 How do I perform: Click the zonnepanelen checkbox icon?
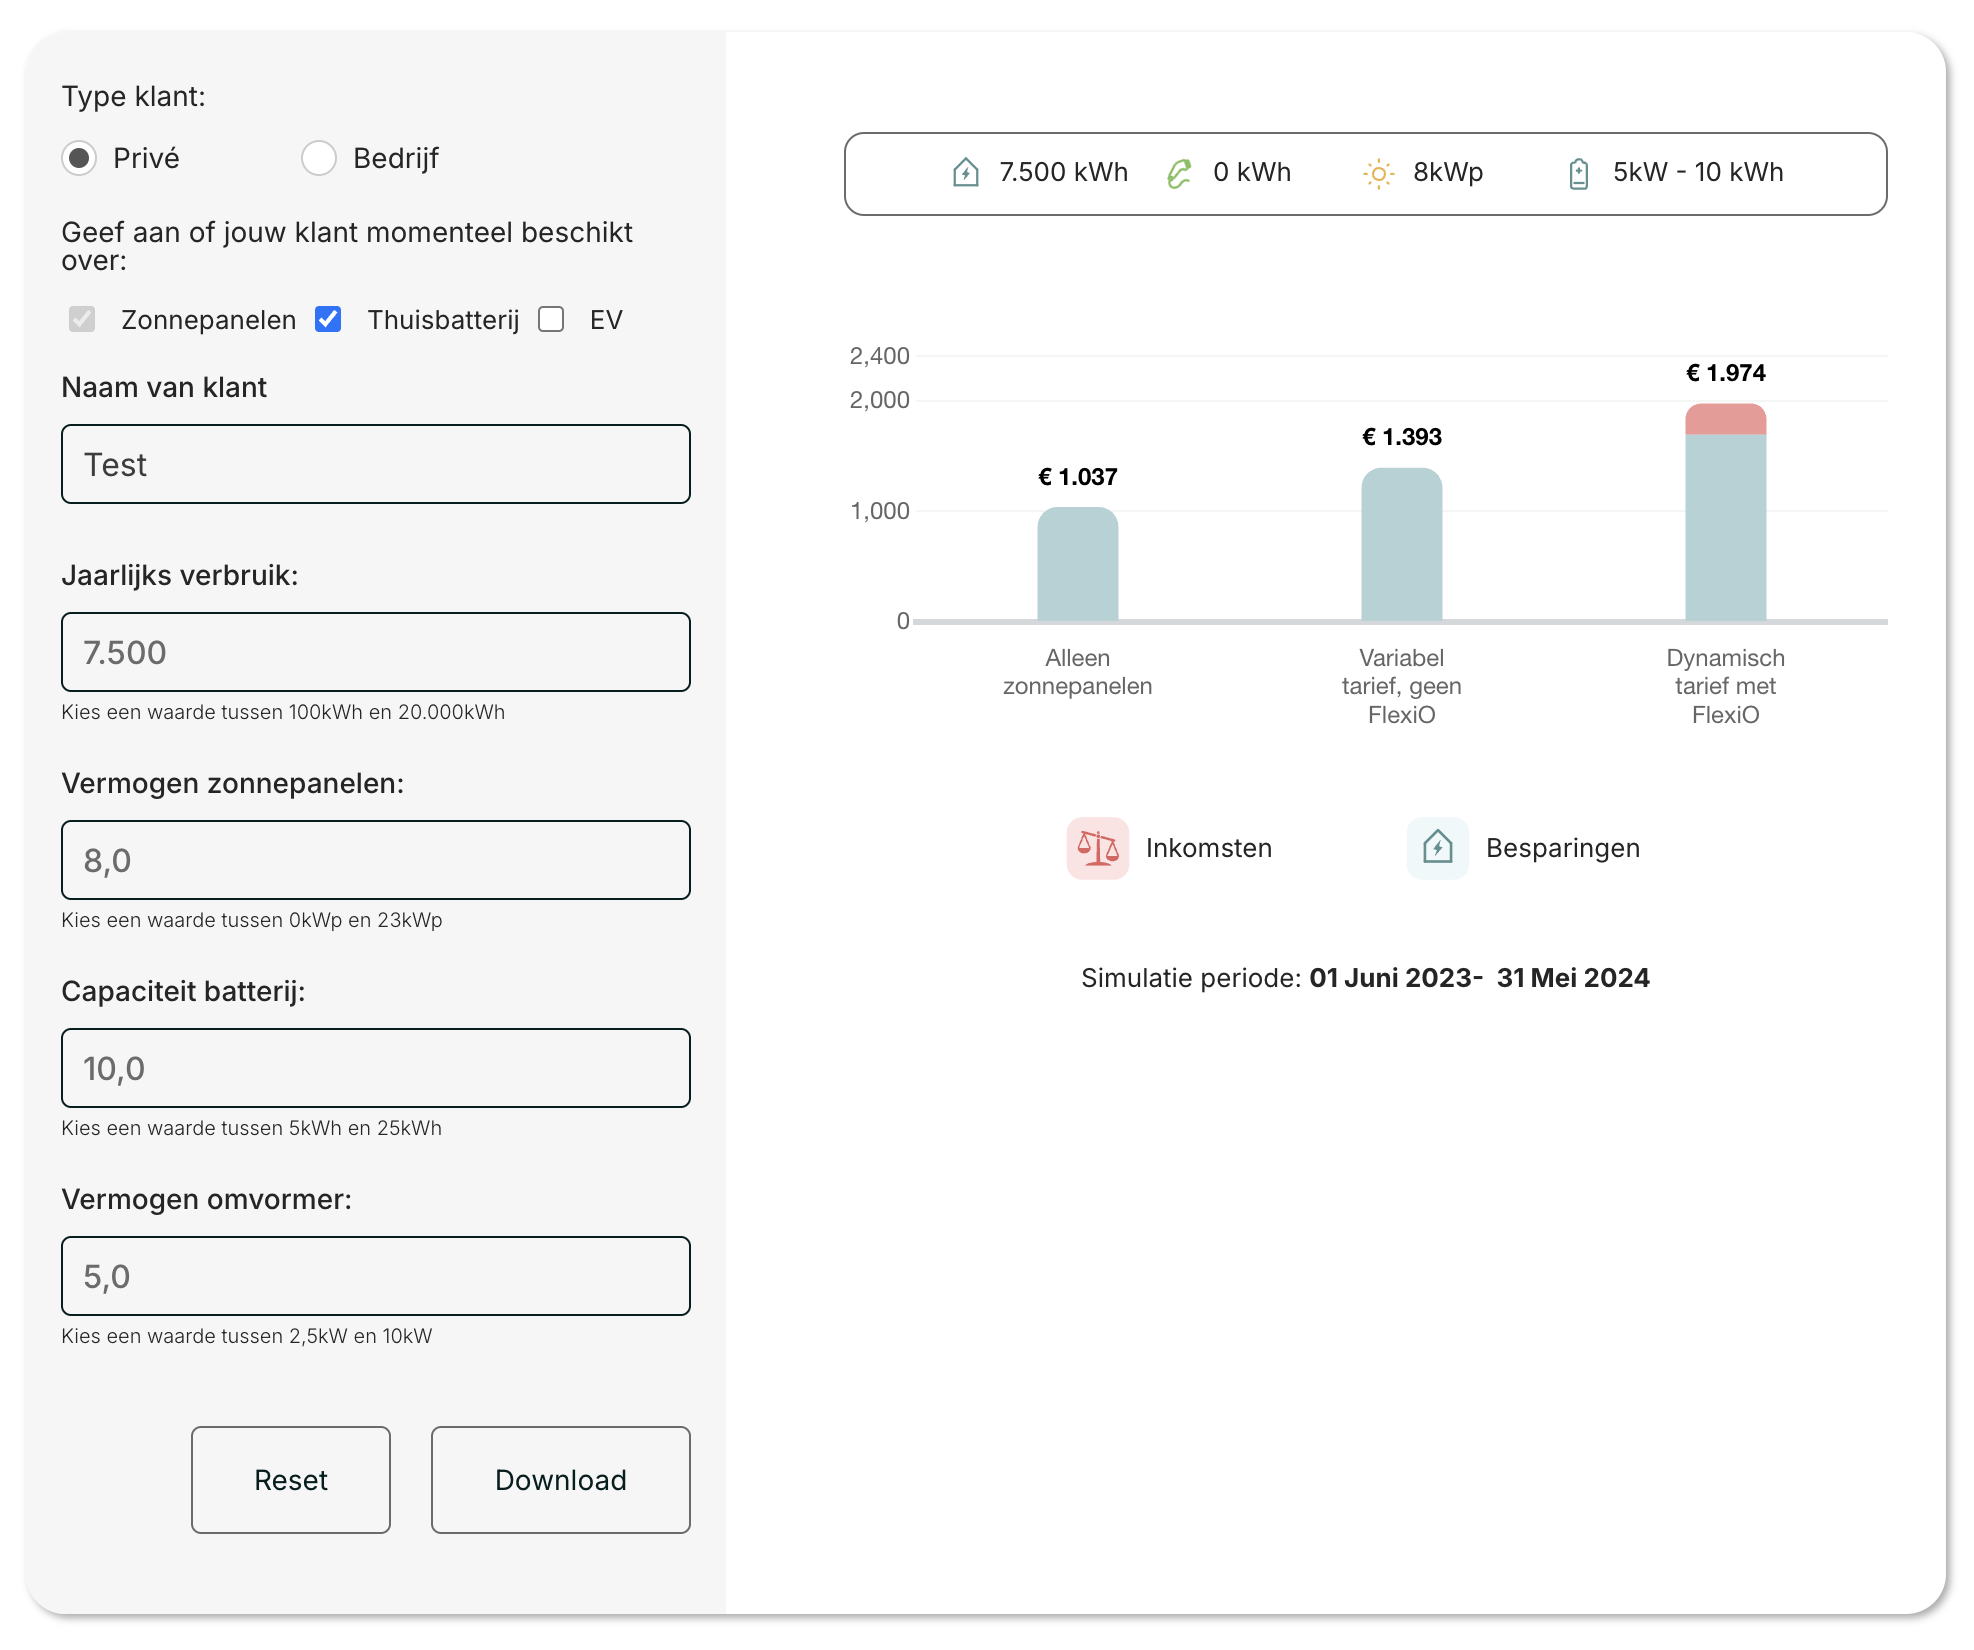85,320
